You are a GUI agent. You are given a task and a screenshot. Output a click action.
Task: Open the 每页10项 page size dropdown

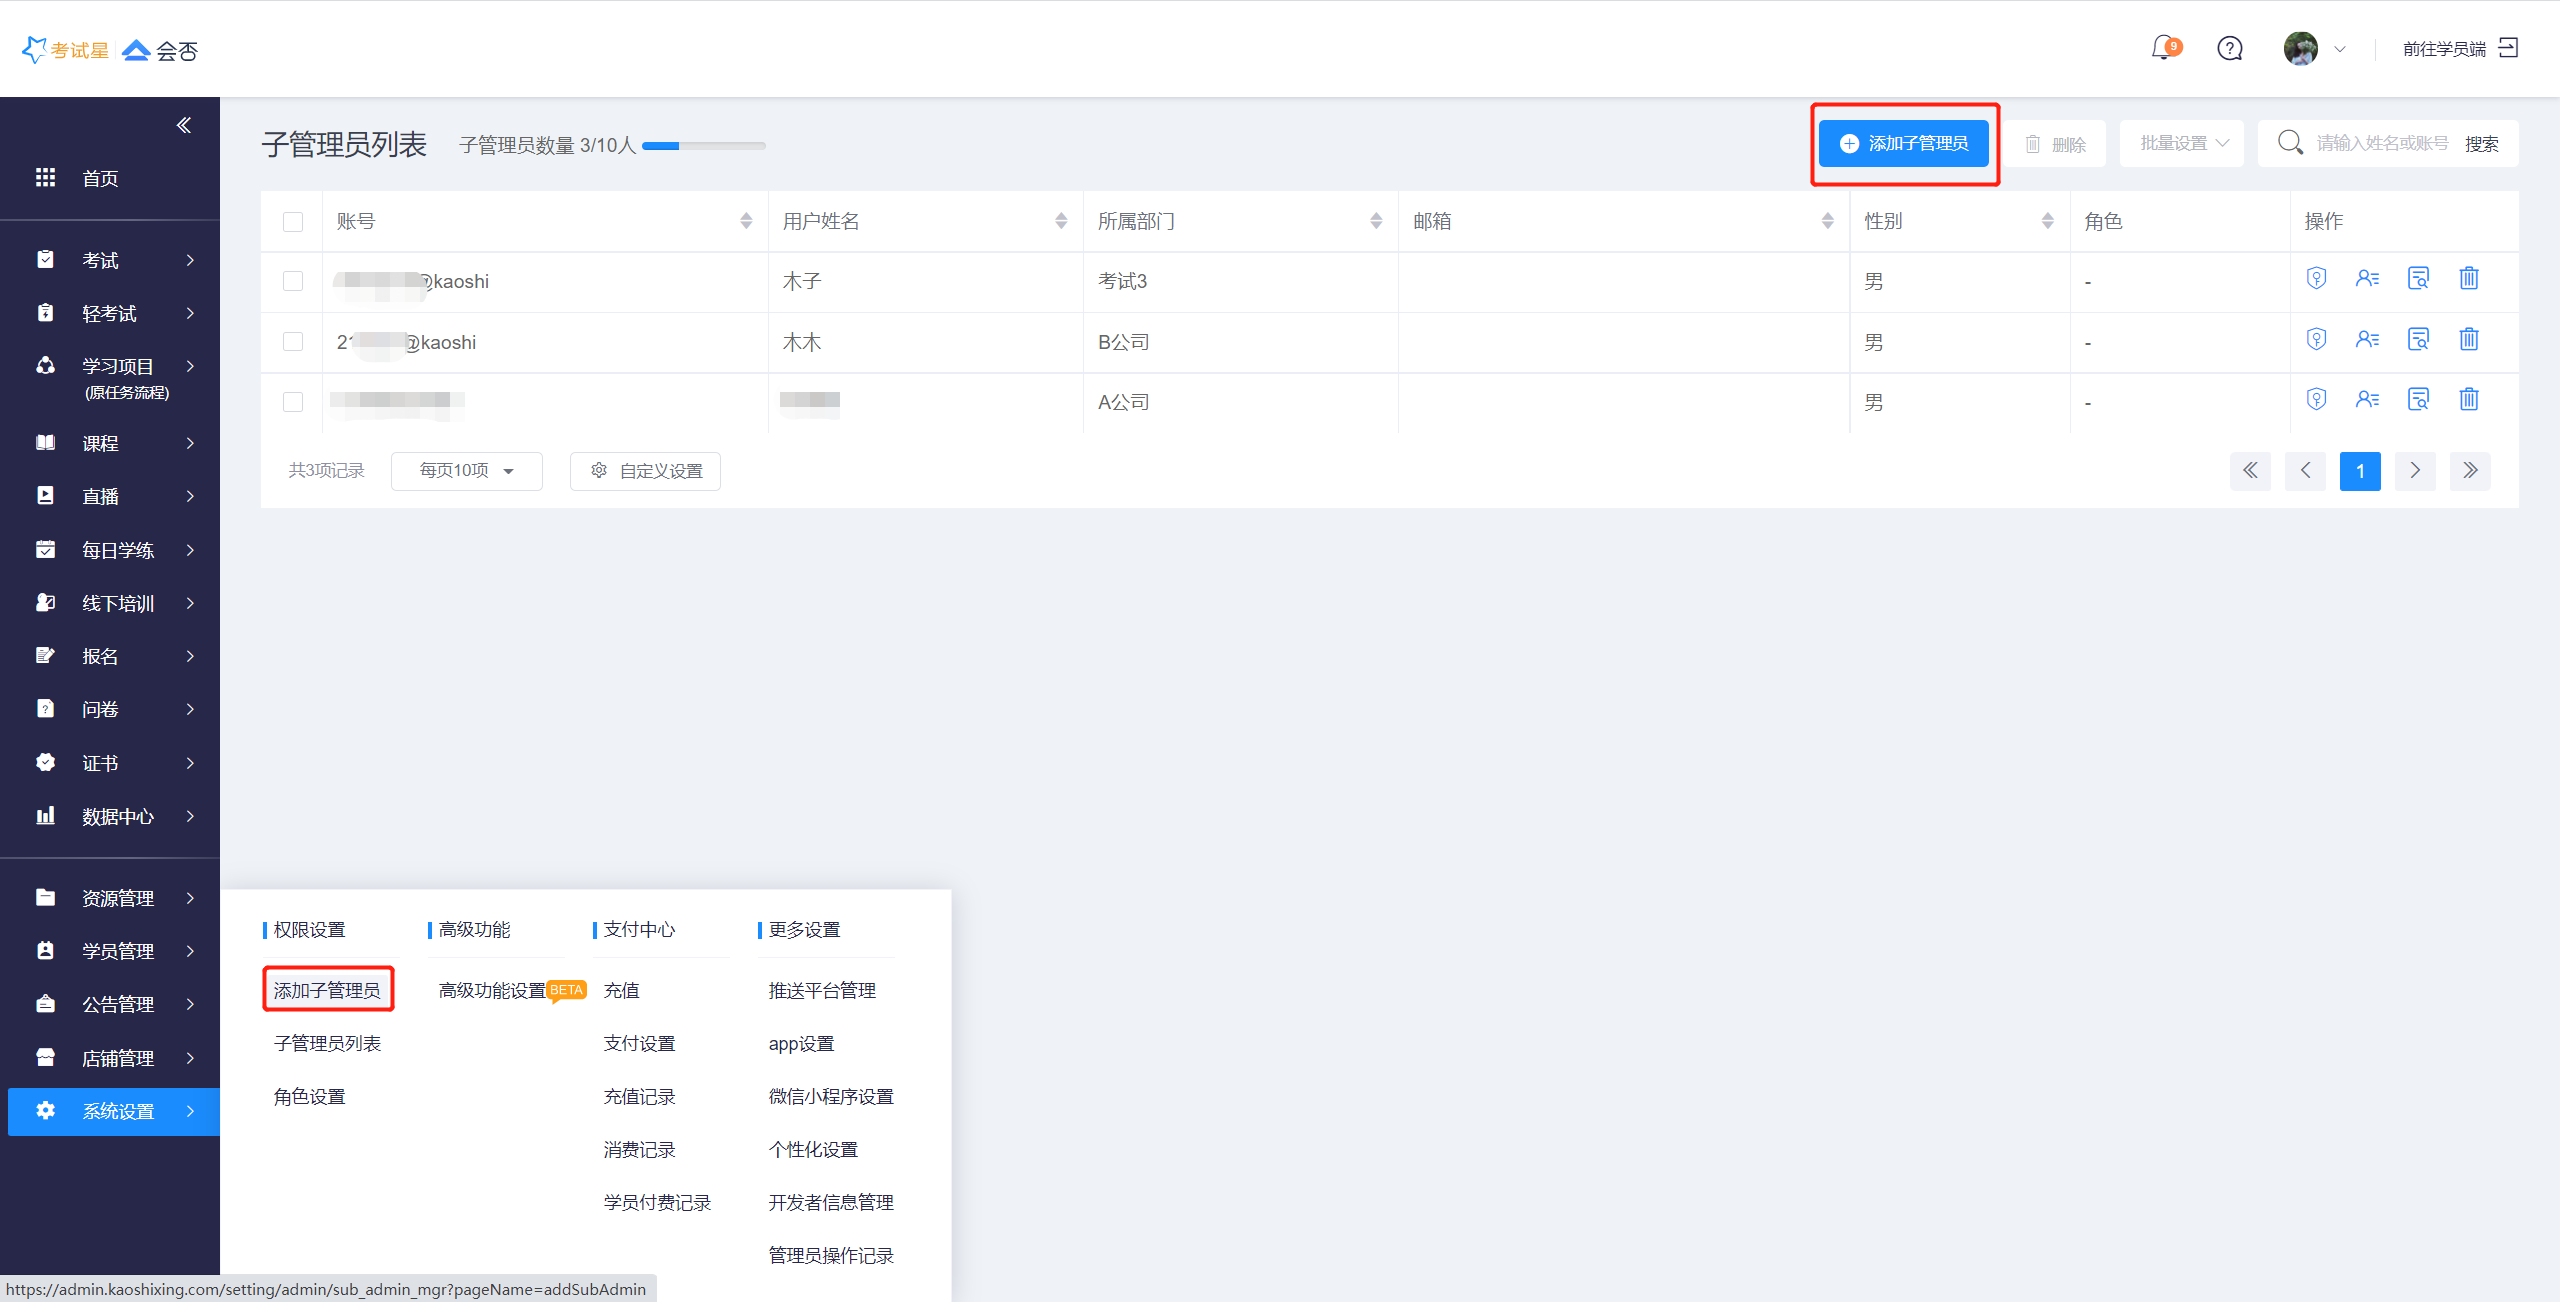466,471
